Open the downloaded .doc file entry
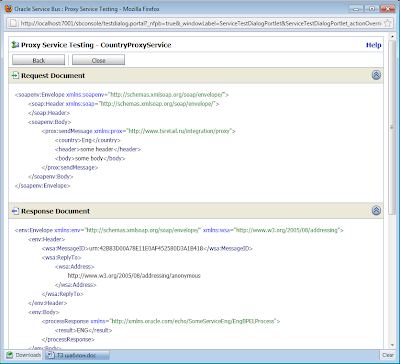Image resolution: width=400 pixels, height=364 pixels. coord(77,355)
